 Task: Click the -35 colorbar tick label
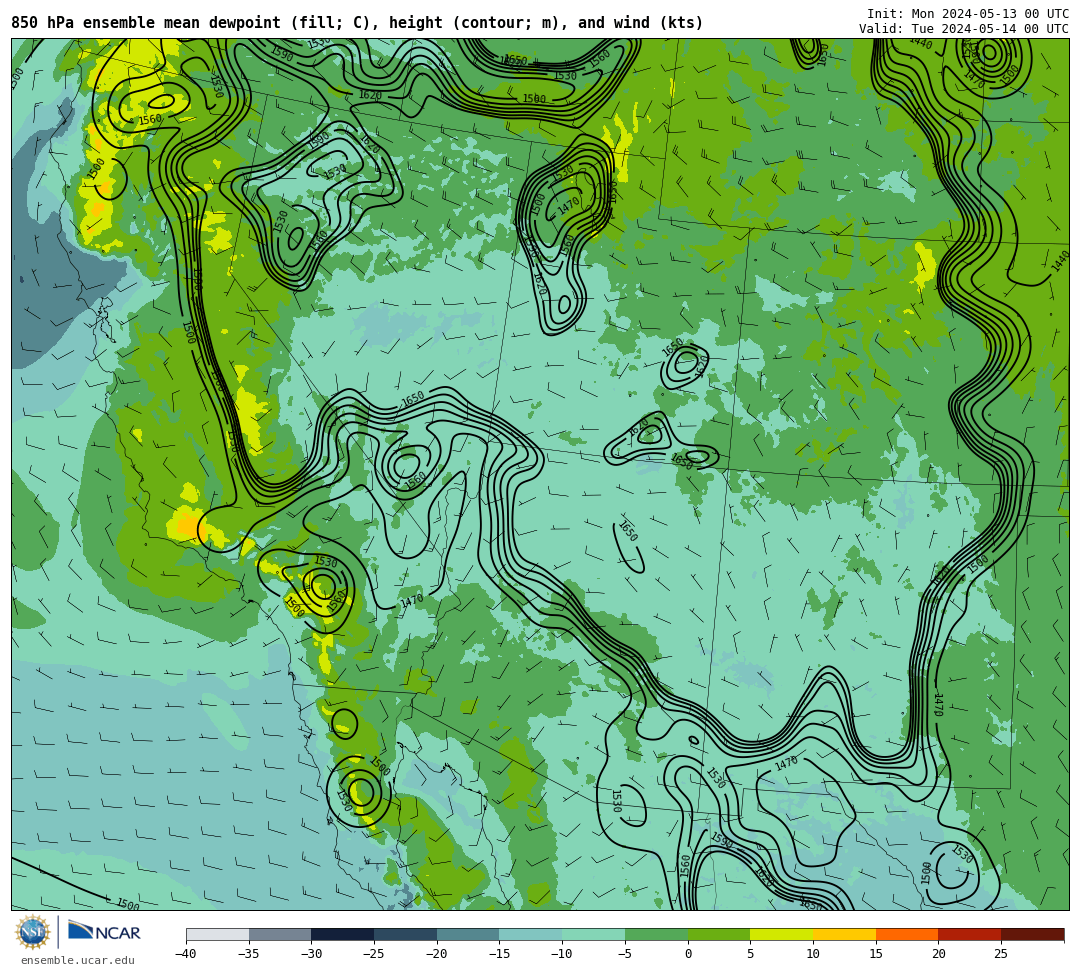coord(248,954)
